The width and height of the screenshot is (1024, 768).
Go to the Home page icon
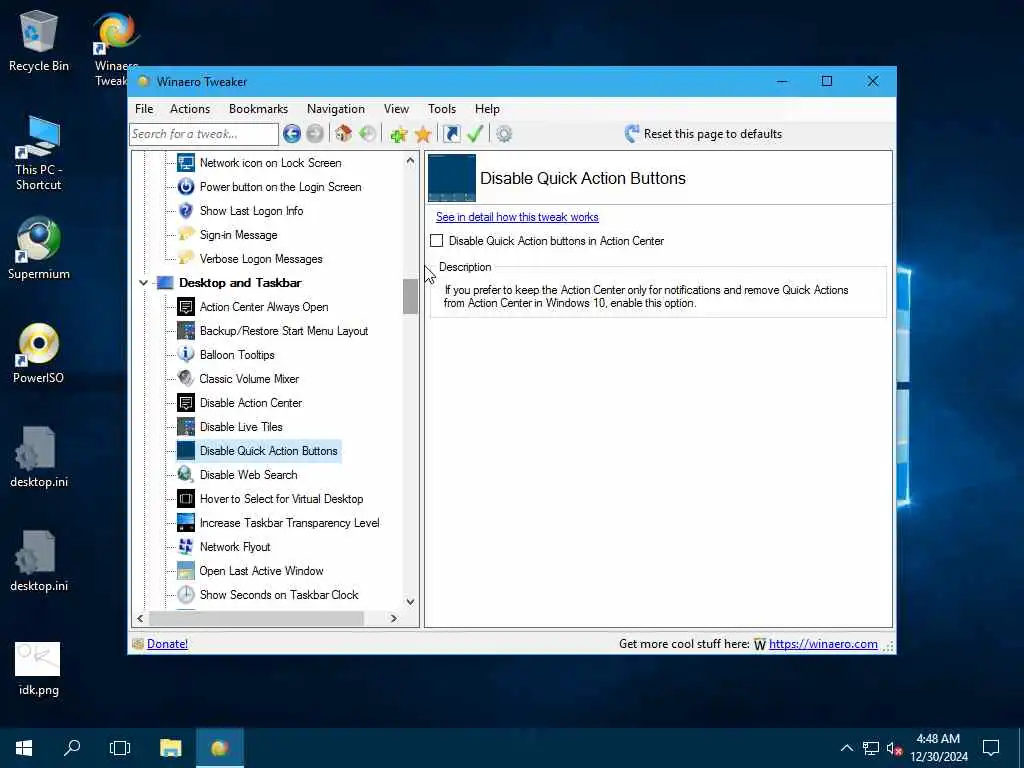(344, 134)
